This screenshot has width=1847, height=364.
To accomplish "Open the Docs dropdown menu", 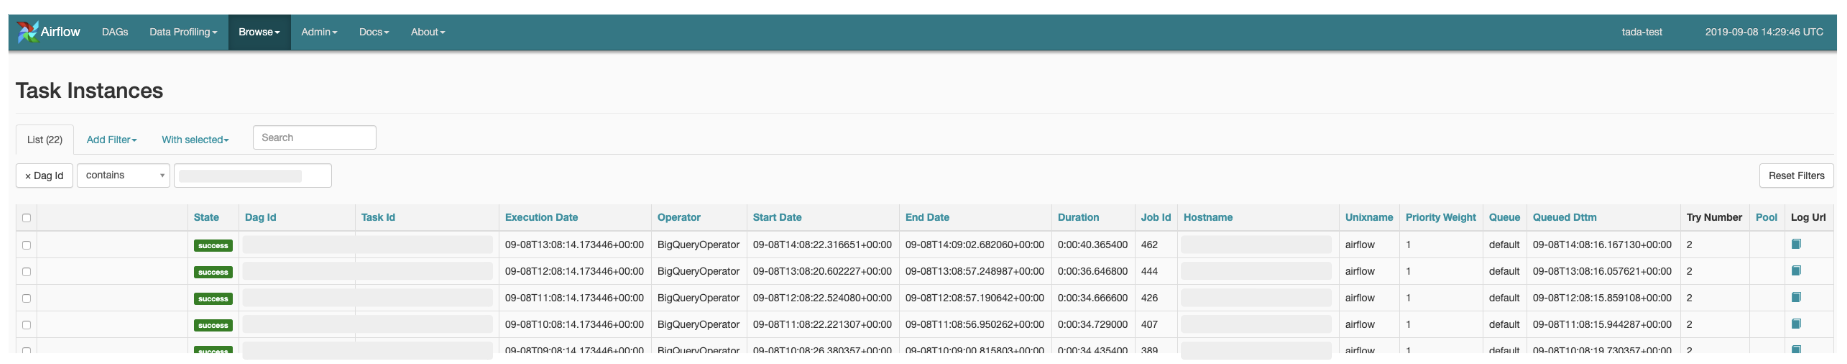I will click(x=374, y=32).
